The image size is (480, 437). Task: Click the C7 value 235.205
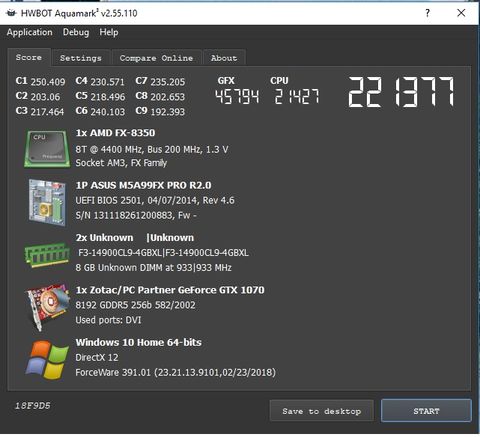(x=168, y=82)
